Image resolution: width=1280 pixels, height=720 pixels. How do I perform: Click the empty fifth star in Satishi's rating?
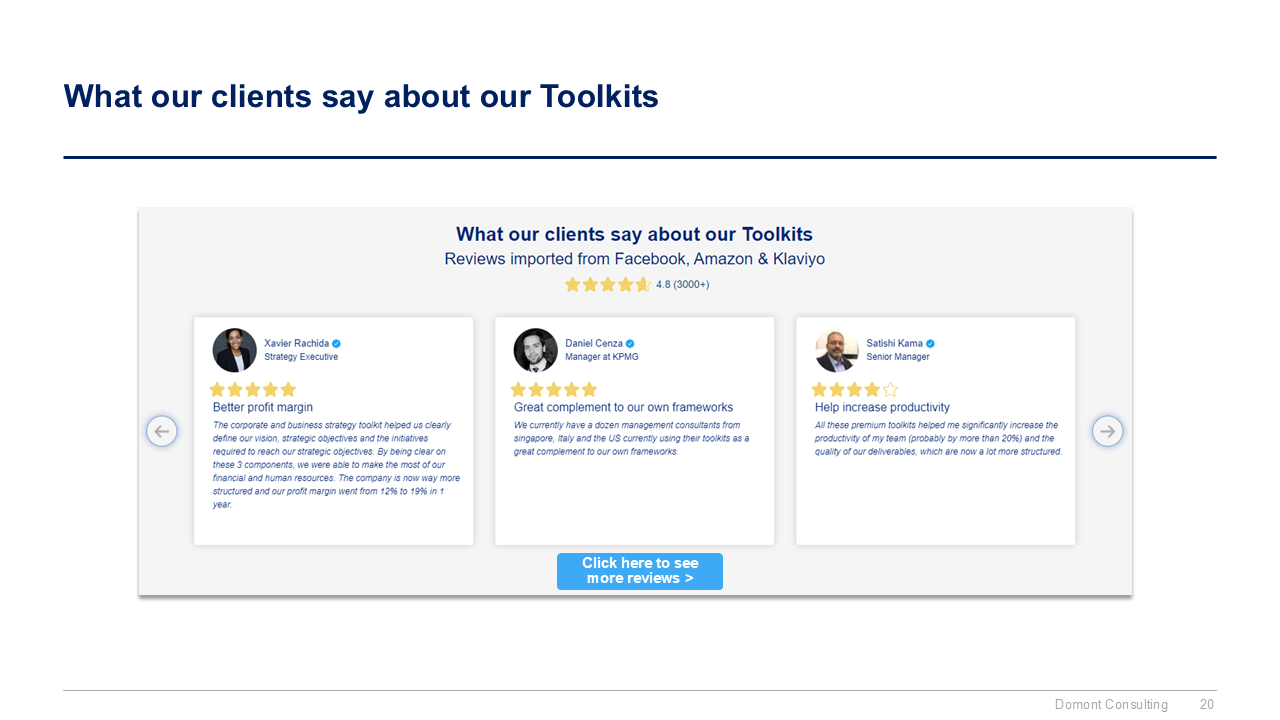889,390
